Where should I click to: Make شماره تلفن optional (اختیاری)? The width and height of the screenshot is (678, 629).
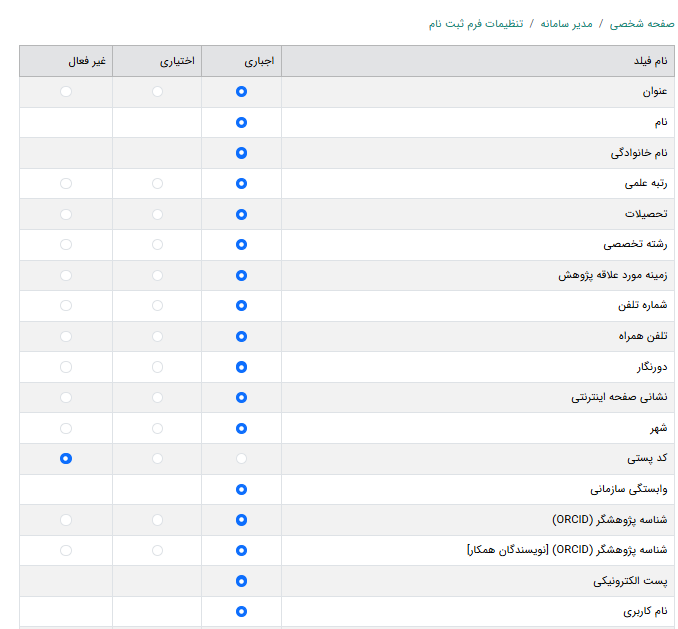click(x=157, y=306)
